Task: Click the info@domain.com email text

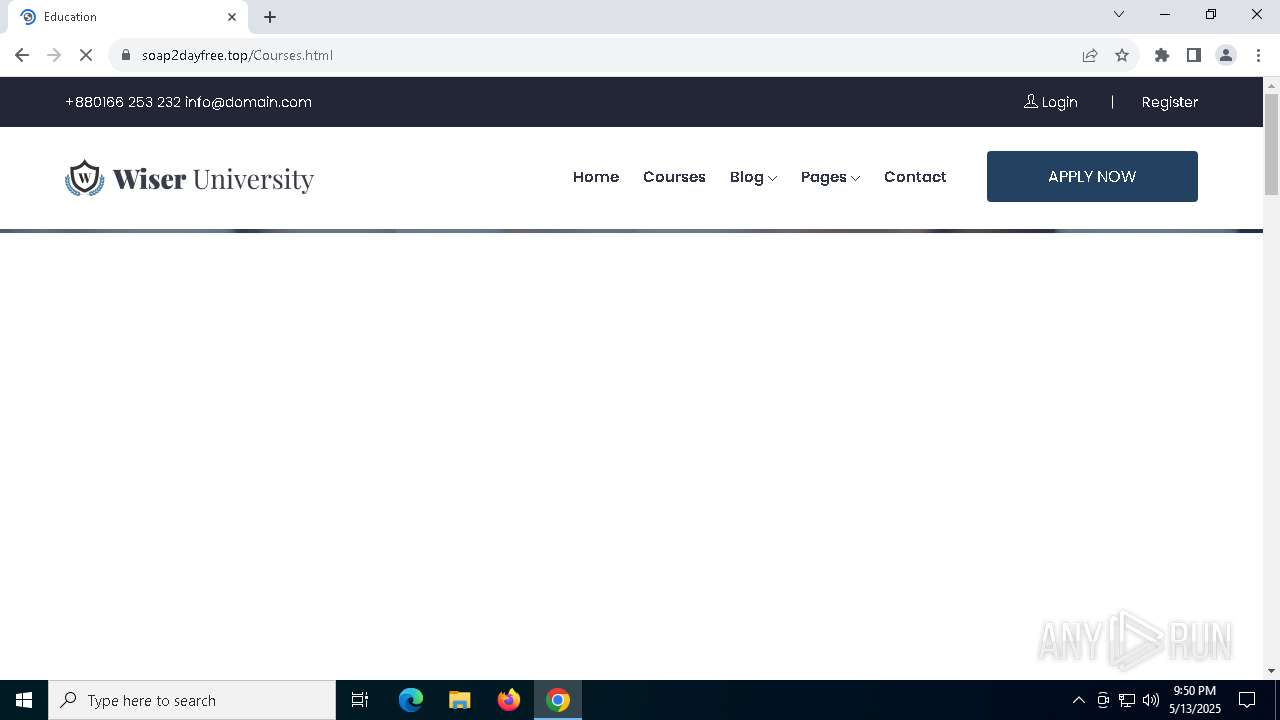Action: [x=248, y=102]
